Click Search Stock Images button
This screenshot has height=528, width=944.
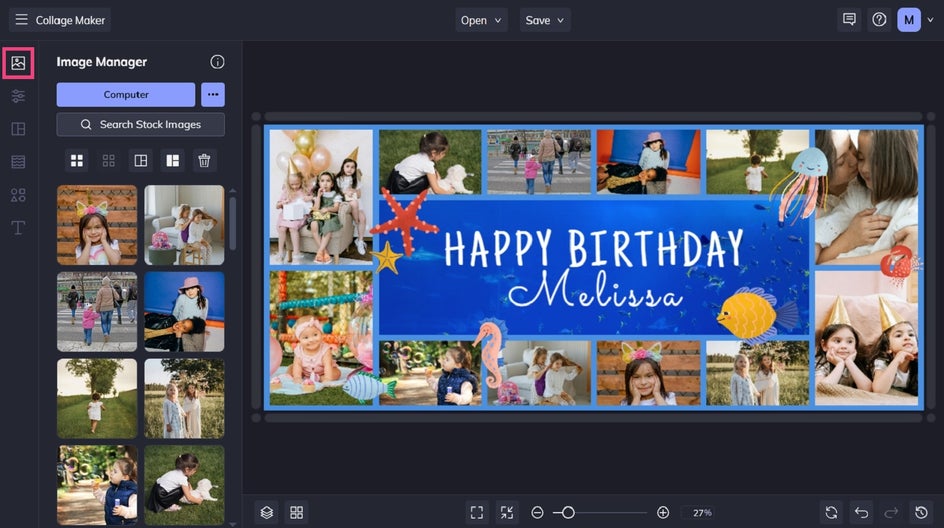pos(141,125)
